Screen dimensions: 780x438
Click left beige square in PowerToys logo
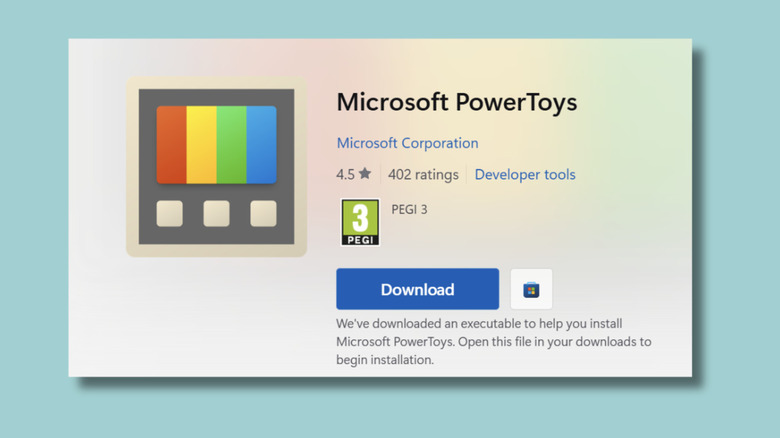click(170, 213)
